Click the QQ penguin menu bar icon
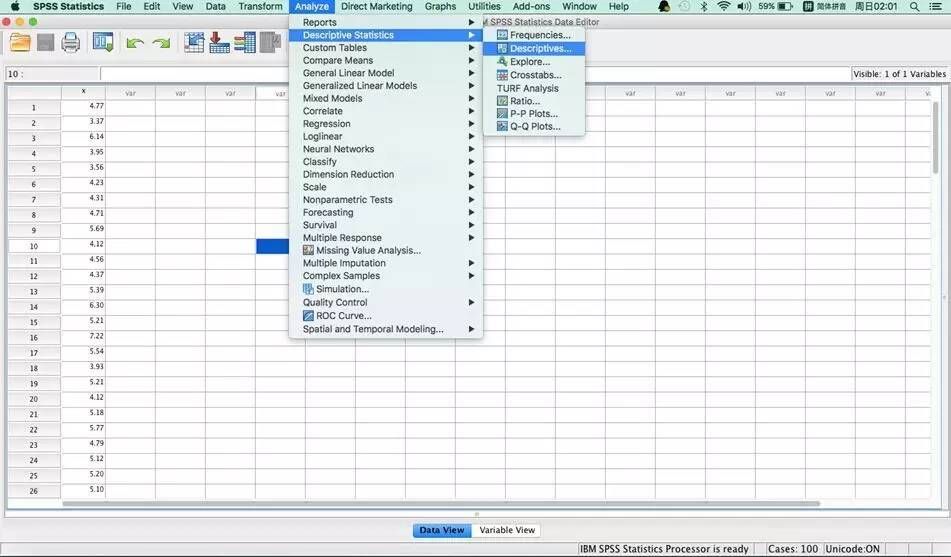The height and width of the screenshot is (557, 951). pos(664,6)
